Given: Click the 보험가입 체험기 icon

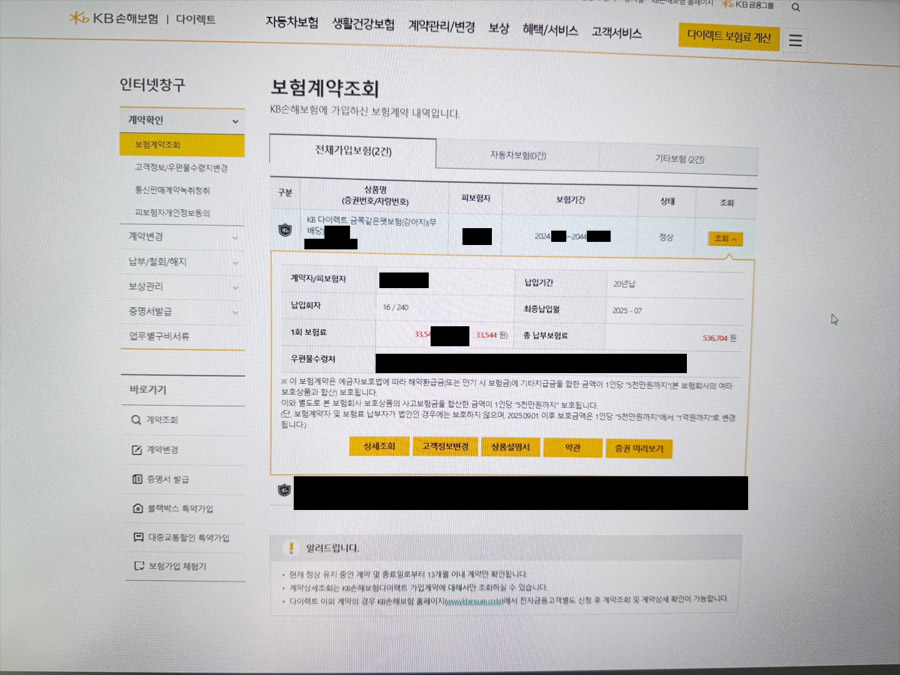Looking at the screenshot, I should pyautogui.click(x=139, y=566).
